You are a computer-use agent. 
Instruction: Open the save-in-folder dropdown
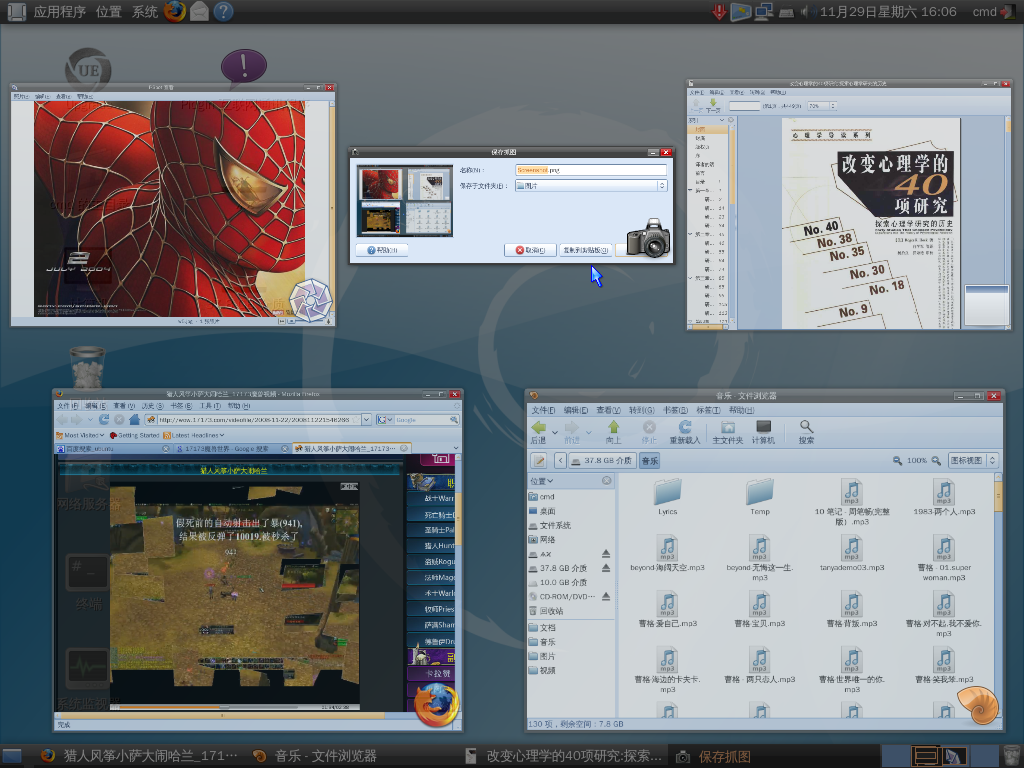pyautogui.click(x=591, y=186)
